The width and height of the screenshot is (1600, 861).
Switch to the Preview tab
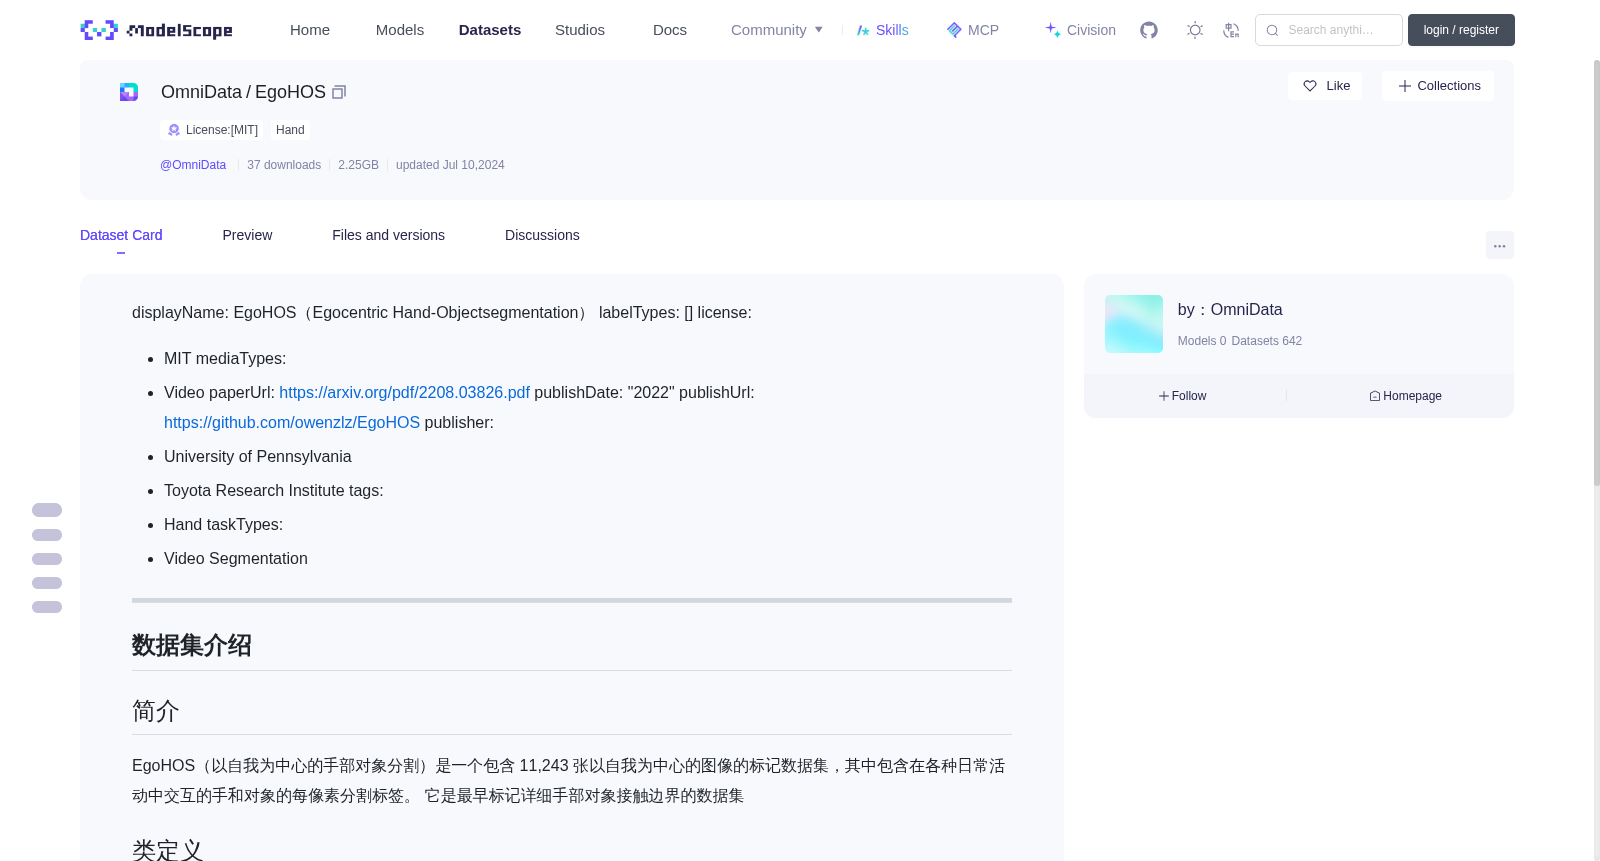pyautogui.click(x=247, y=235)
